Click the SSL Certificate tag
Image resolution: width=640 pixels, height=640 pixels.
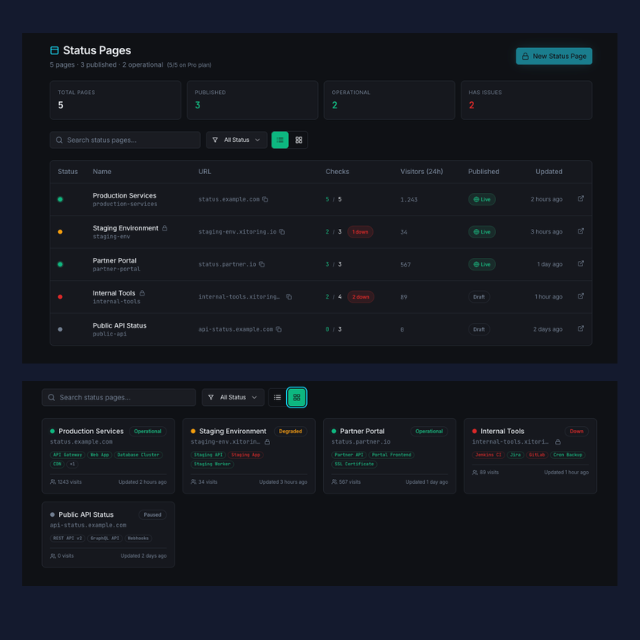click(x=354, y=464)
